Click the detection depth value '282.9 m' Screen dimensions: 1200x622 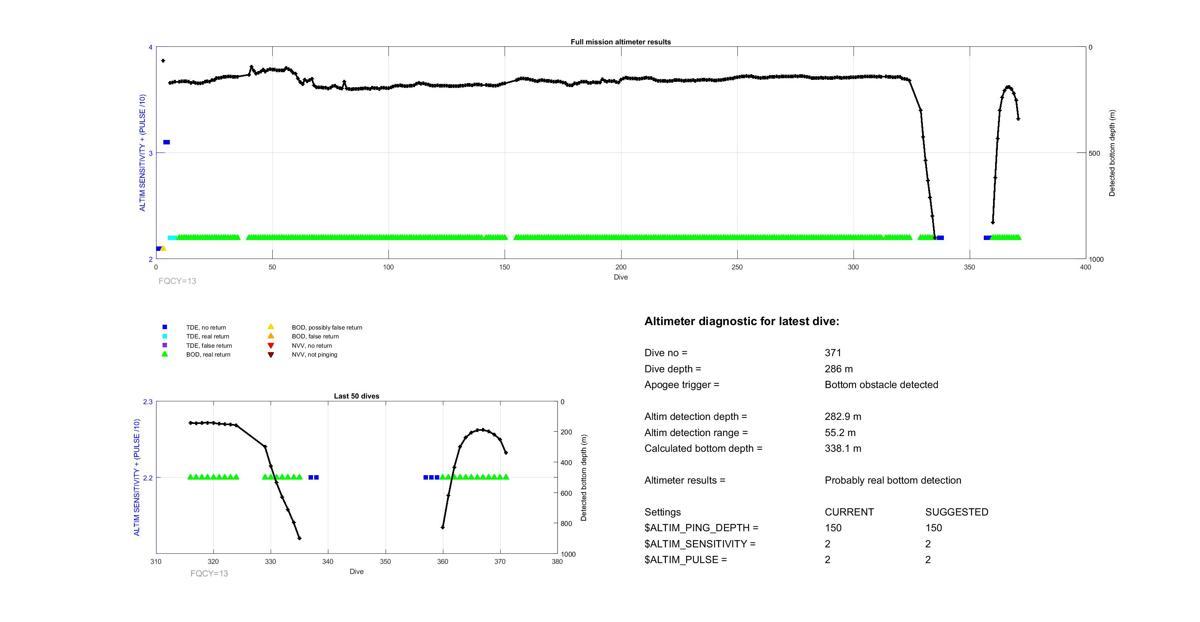(x=843, y=417)
